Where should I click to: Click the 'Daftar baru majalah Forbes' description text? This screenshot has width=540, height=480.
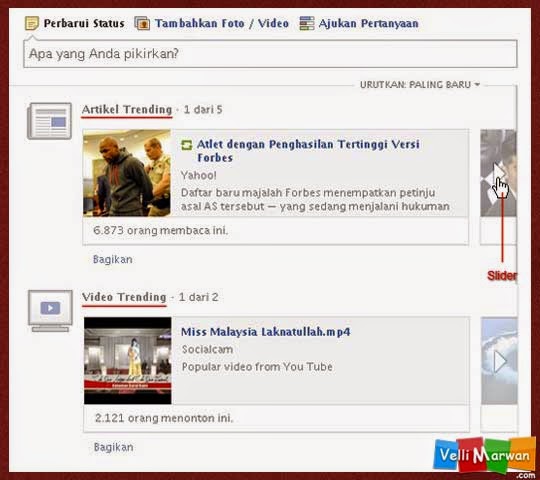point(315,199)
